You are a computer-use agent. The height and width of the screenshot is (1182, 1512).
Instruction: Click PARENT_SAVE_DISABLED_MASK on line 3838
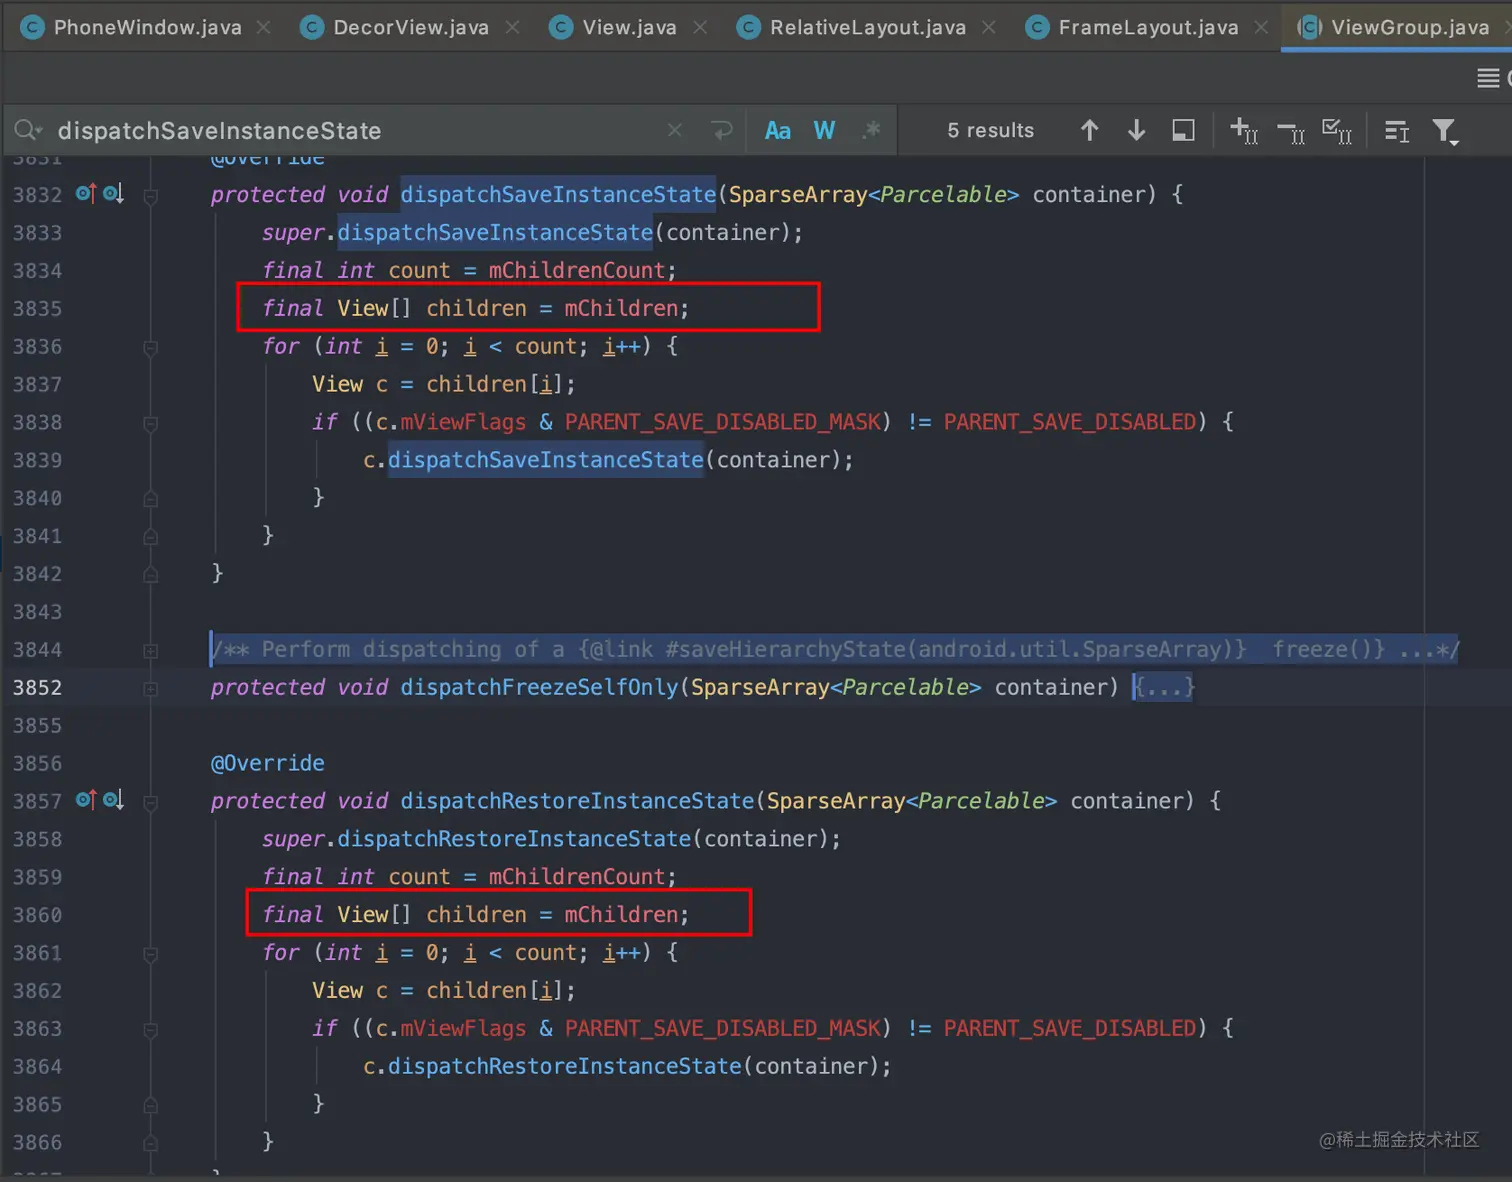click(723, 422)
